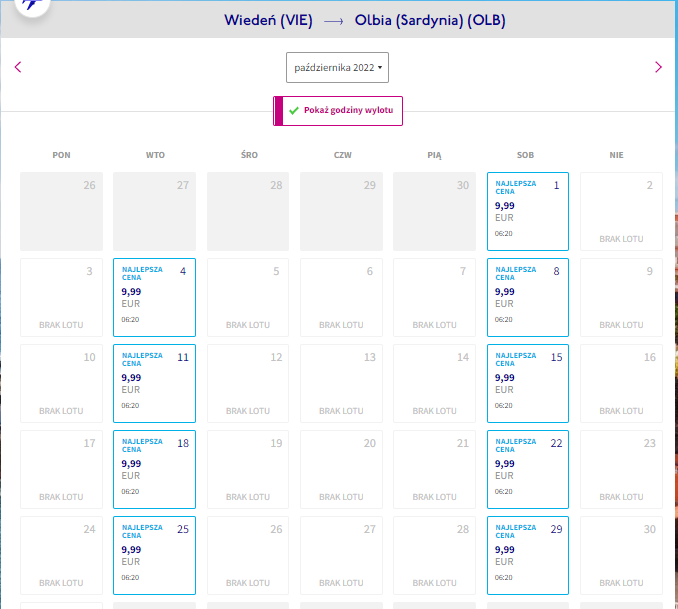The height and width of the screenshot is (609, 678).
Task: Click the October 20 BRAK LOTU cell
Action: click(x=341, y=470)
